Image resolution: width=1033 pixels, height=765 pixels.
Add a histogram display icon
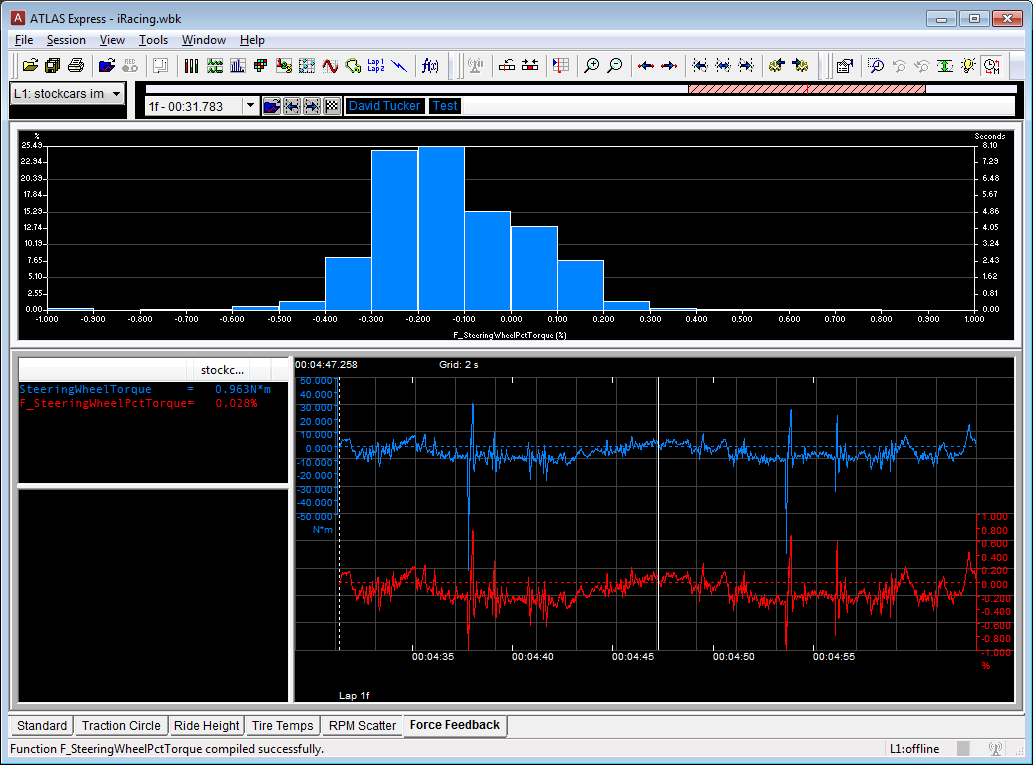(238, 65)
